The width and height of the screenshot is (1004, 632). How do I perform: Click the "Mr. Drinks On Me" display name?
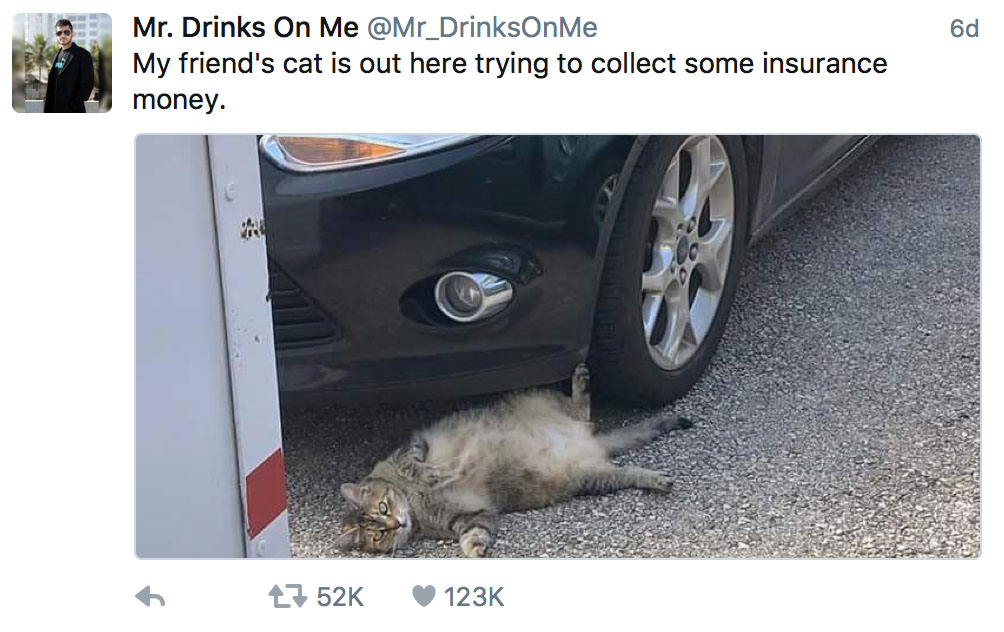pyautogui.click(x=245, y=28)
